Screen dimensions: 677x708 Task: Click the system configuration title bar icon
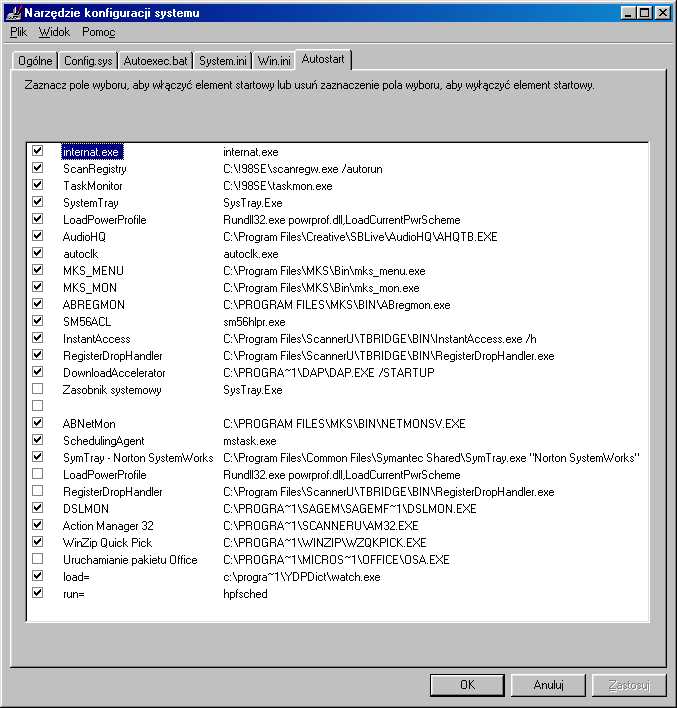tap(12, 12)
